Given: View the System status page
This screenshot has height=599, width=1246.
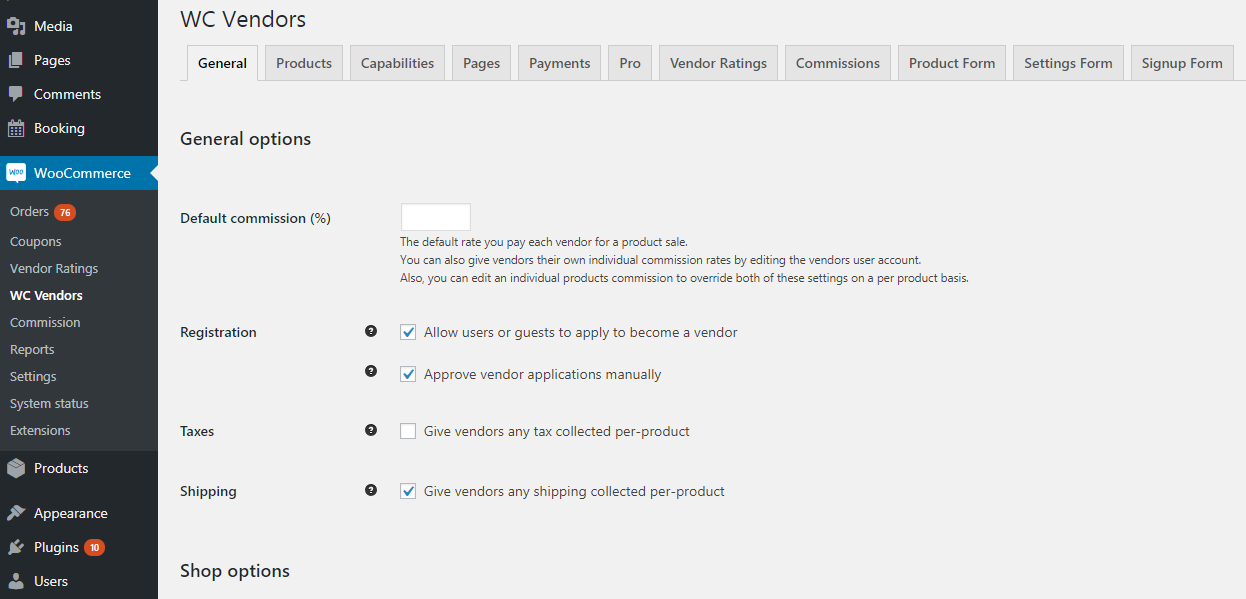Looking at the screenshot, I should click(x=47, y=402).
